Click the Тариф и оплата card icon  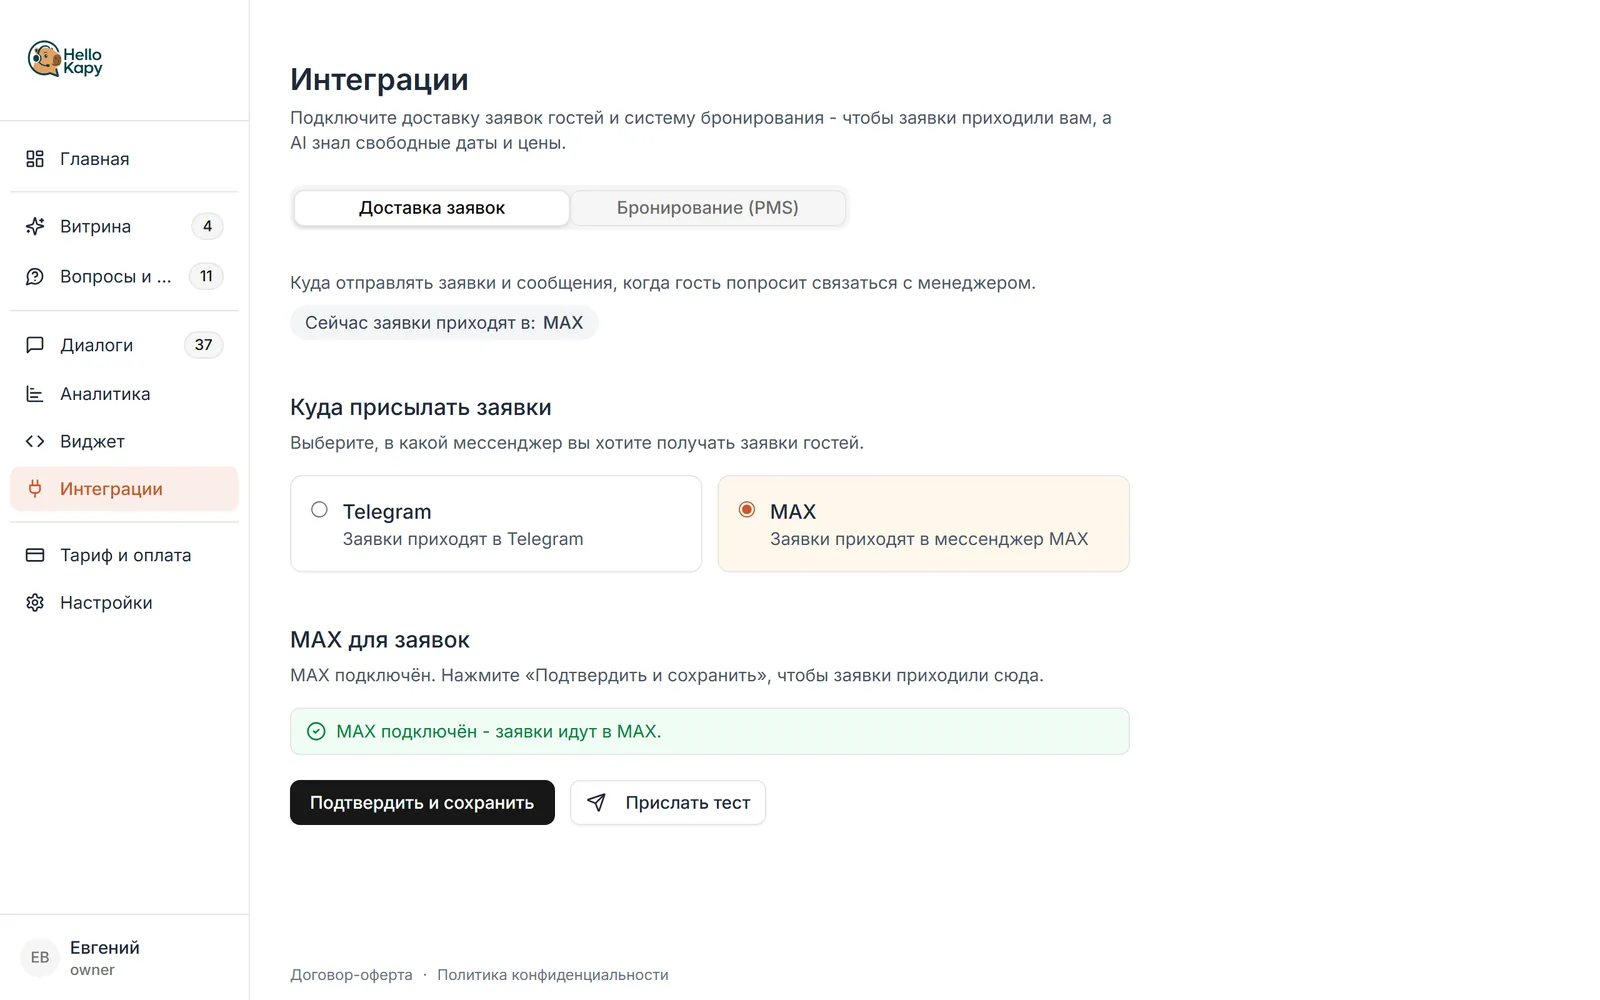[x=35, y=555]
